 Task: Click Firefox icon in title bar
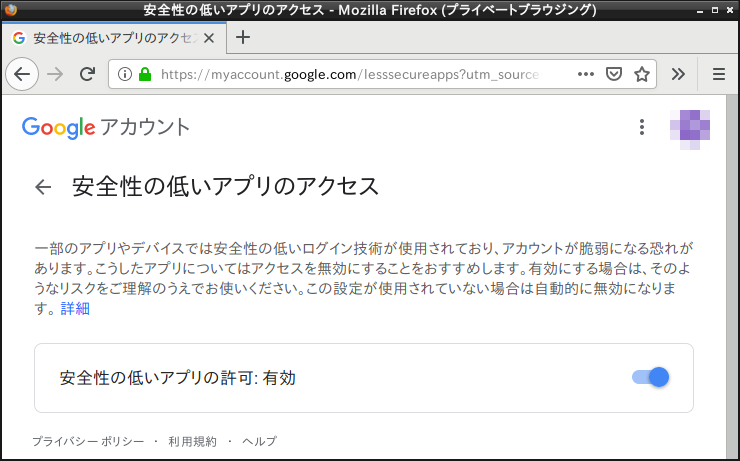10,10
